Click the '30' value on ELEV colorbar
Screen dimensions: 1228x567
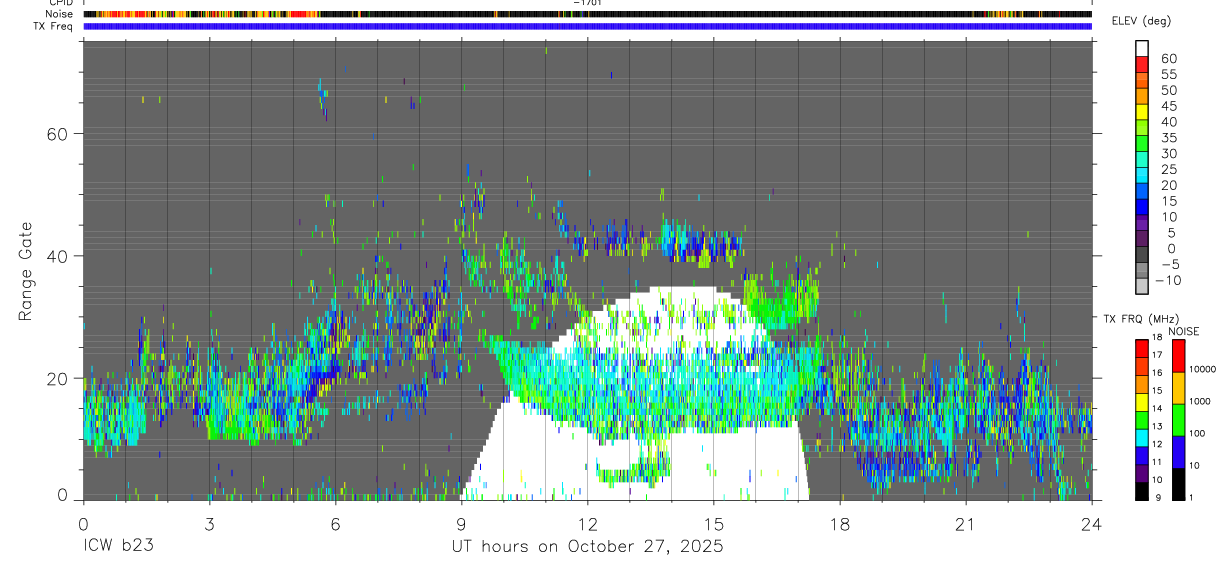coord(1167,153)
